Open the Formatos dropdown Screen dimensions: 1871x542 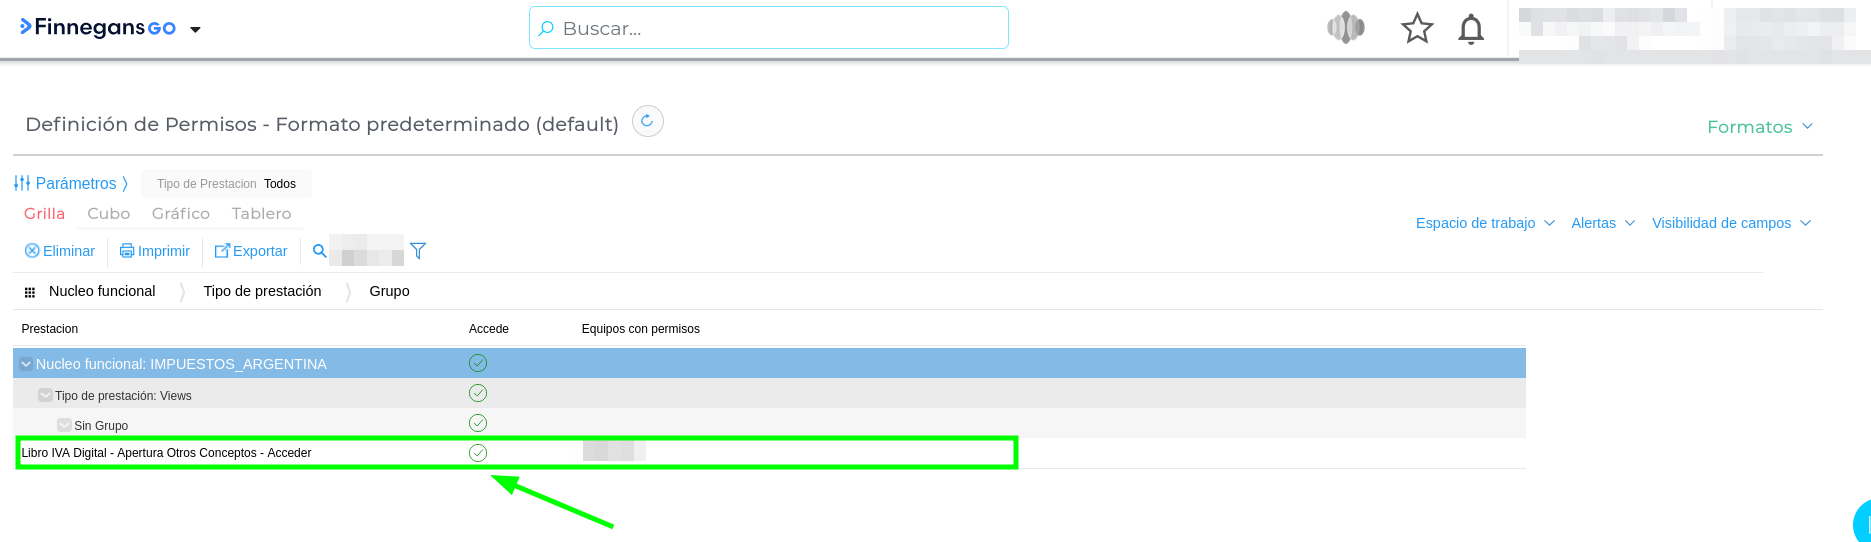[x=1759, y=127]
